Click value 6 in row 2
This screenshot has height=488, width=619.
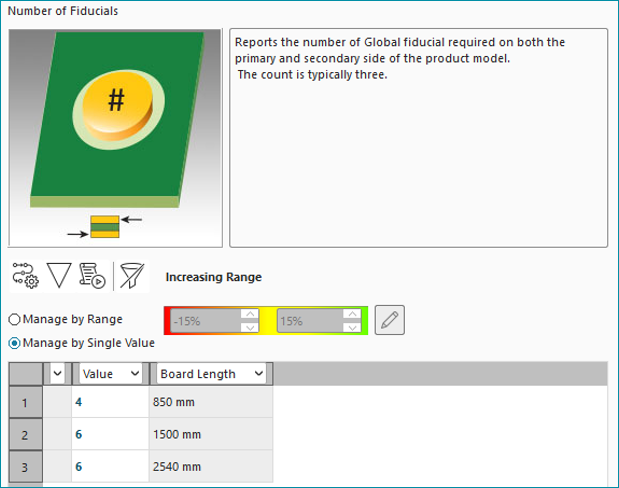[110, 434]
